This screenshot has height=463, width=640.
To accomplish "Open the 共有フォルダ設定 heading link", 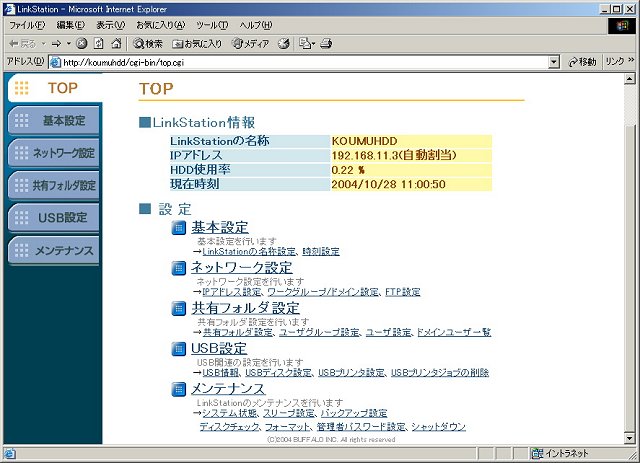I will tap(246, 308).
